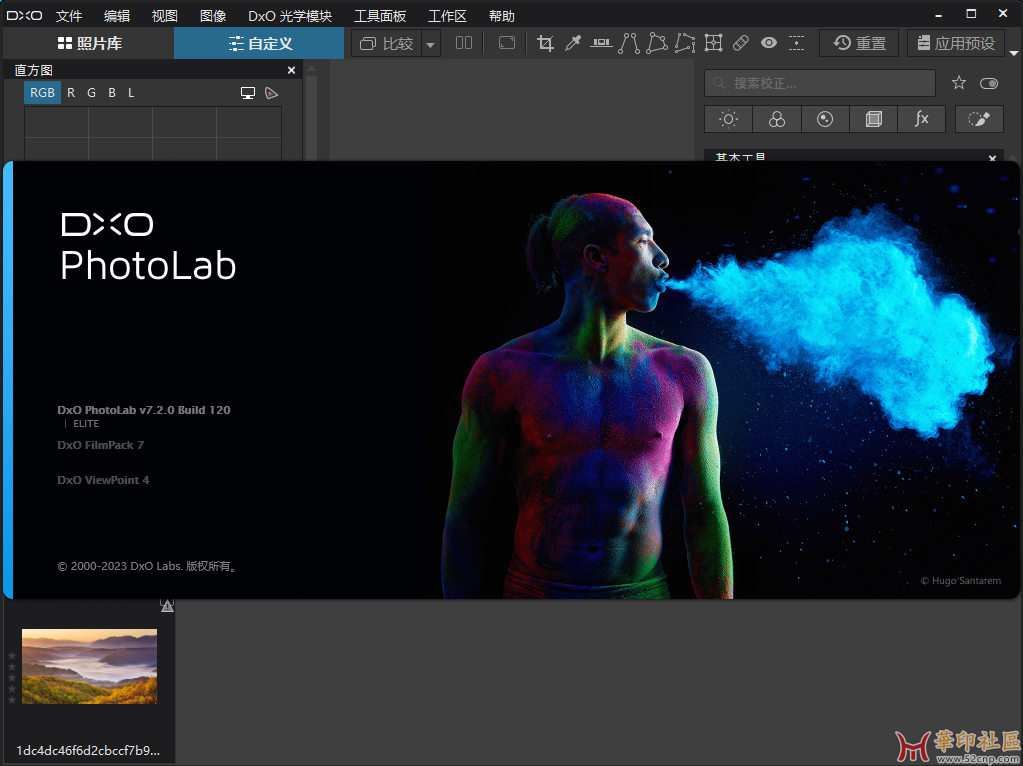
Task: Open the 工作区 menu
Action: coord(447,16)
